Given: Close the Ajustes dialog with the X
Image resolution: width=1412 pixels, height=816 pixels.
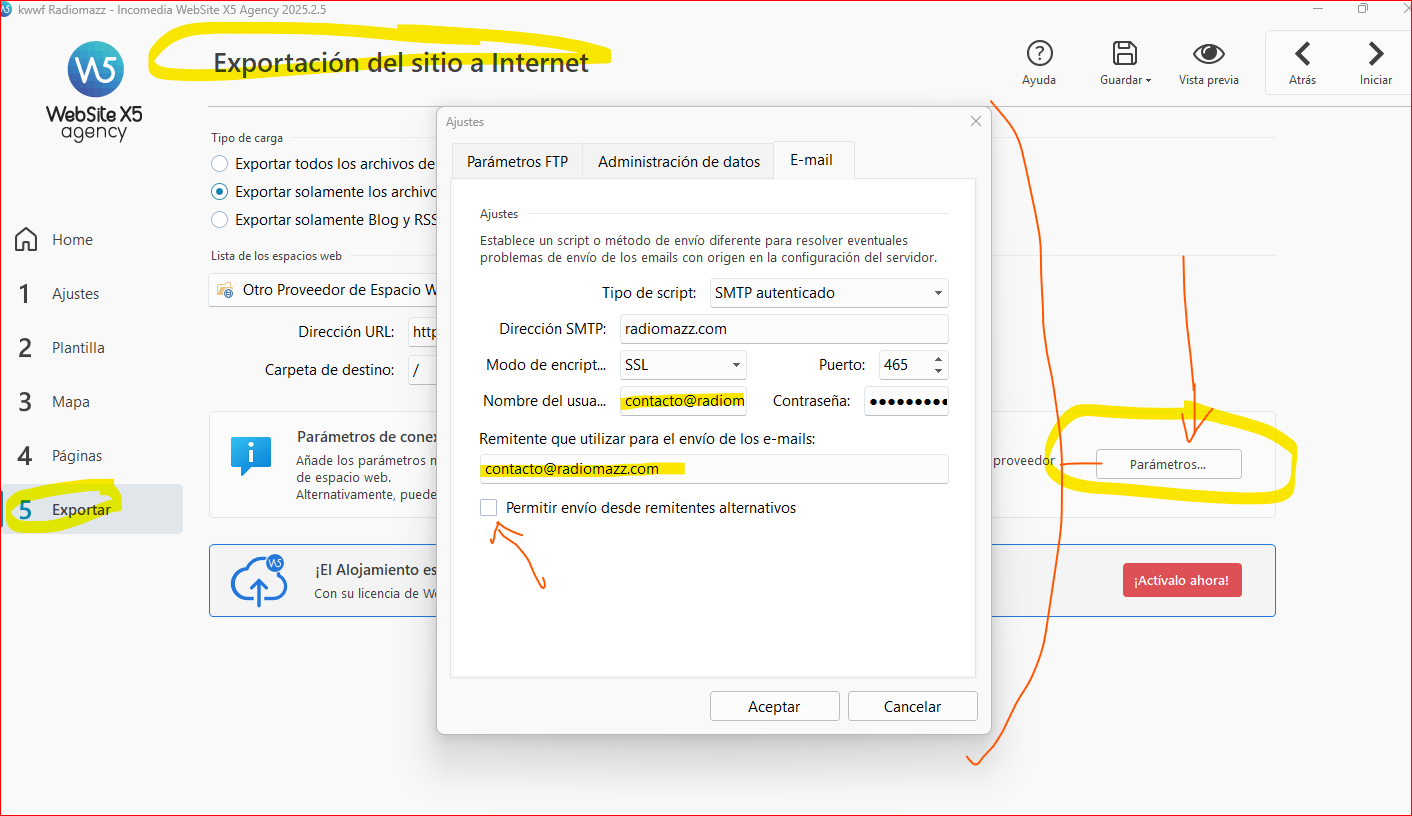Looking at the screenshot, I should tap(976, 121).
